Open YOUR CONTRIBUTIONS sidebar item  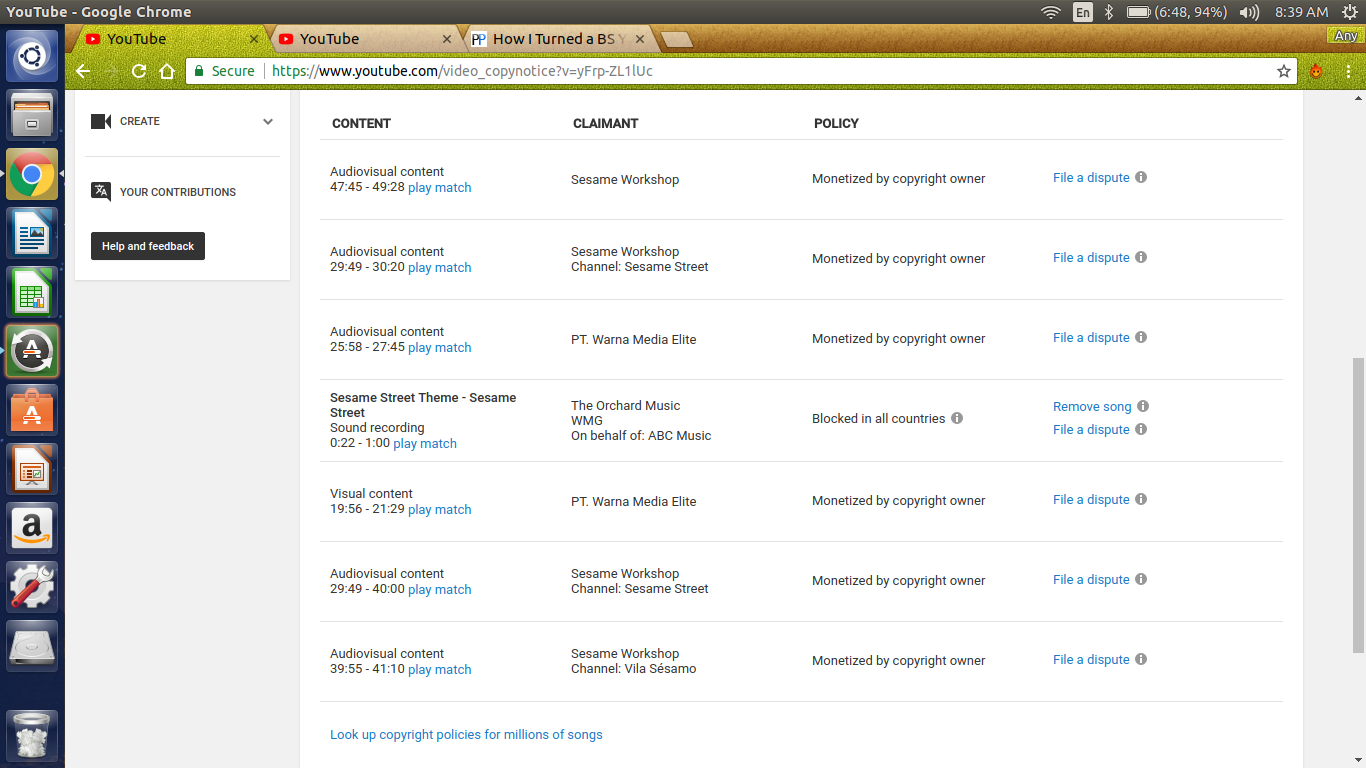tap(178, 192)
